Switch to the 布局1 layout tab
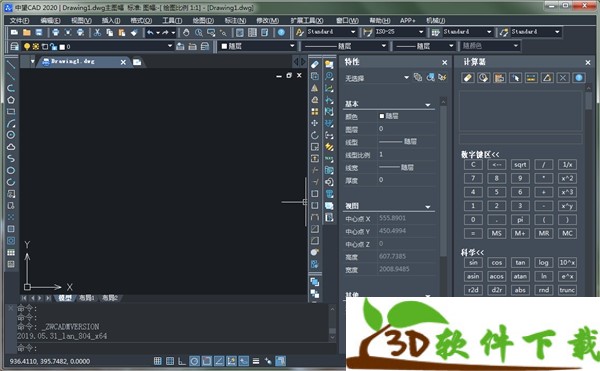600x371 pixels. 87,298
